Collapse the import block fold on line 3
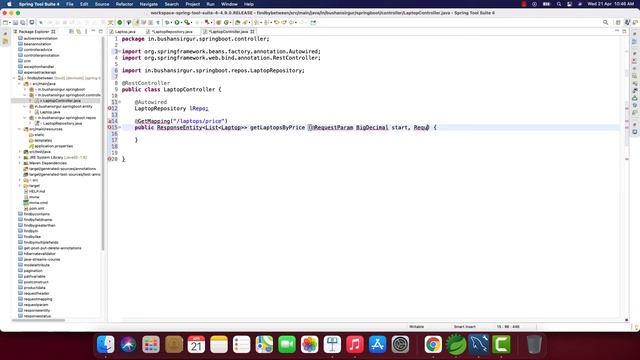The image size is (640, 360). point(119,51)
